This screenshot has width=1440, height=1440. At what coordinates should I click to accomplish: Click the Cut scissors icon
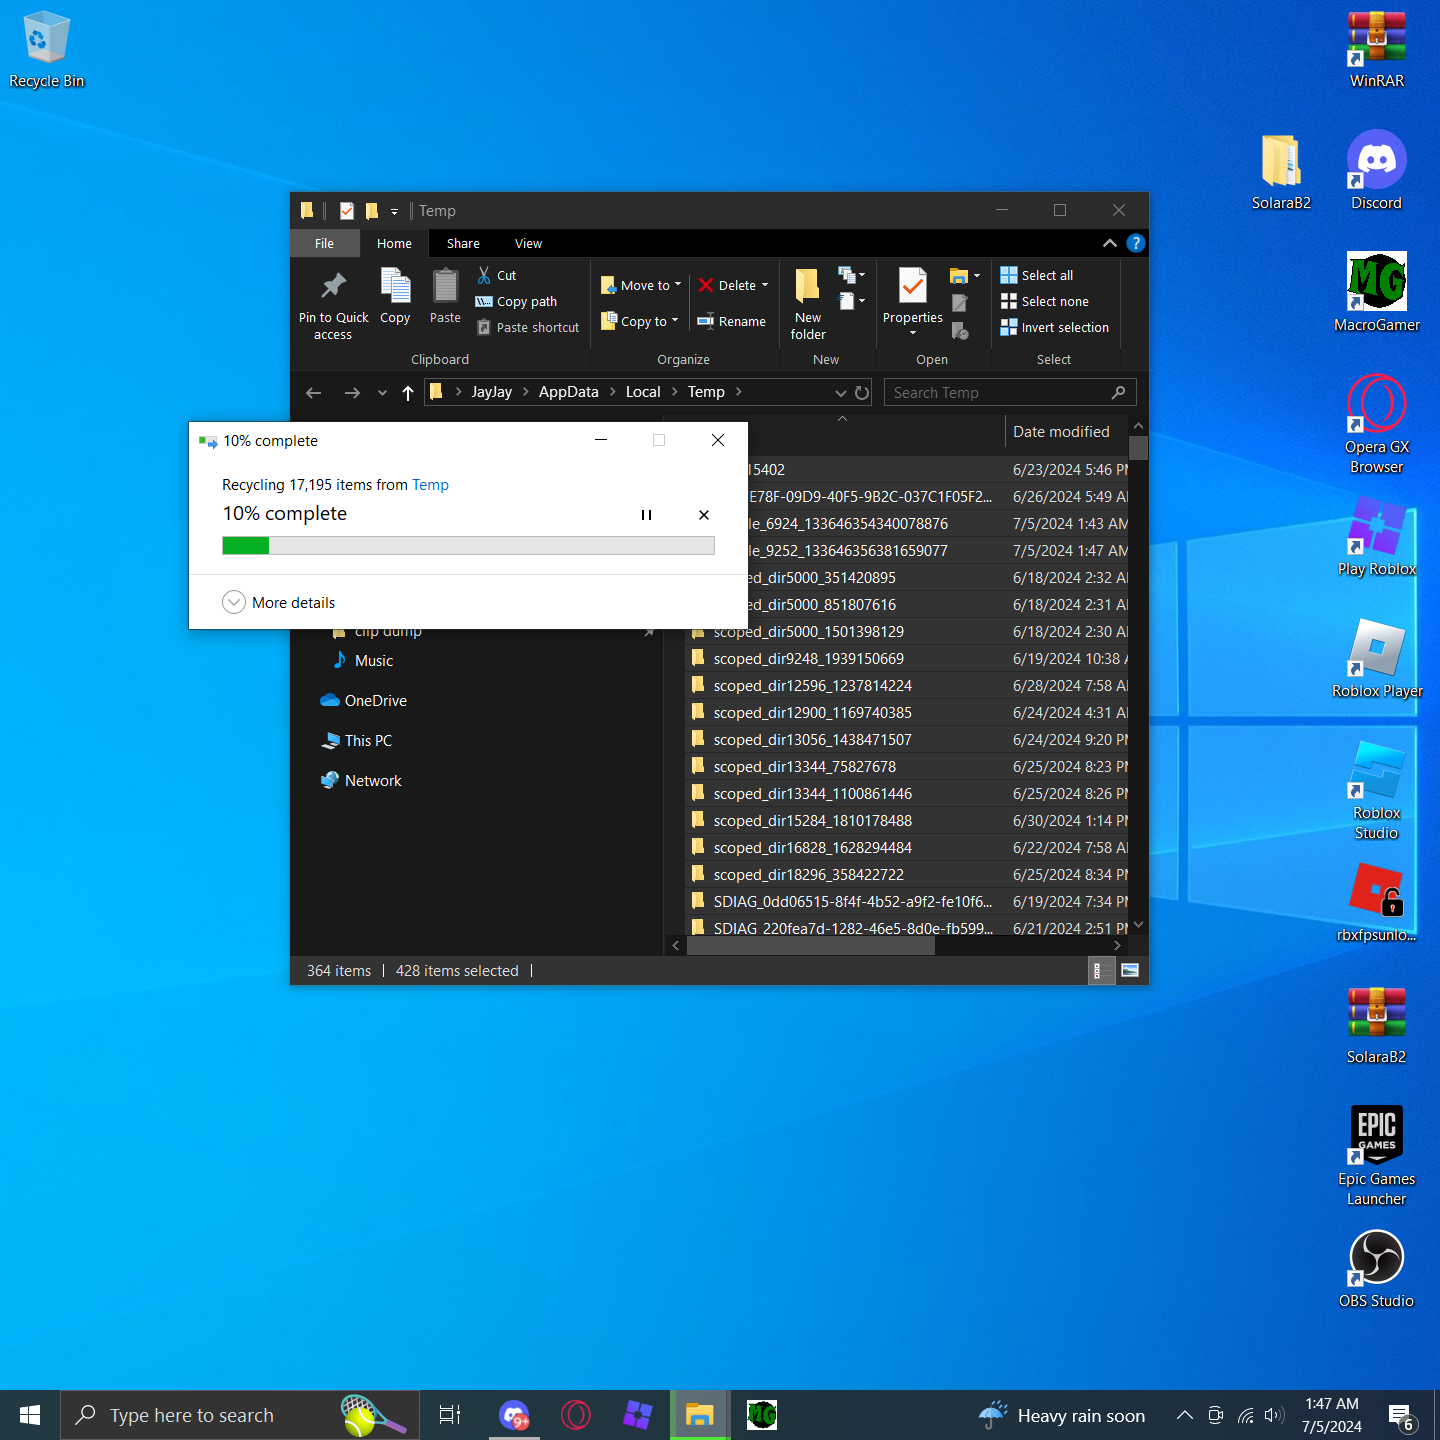(x=484, y=275)
